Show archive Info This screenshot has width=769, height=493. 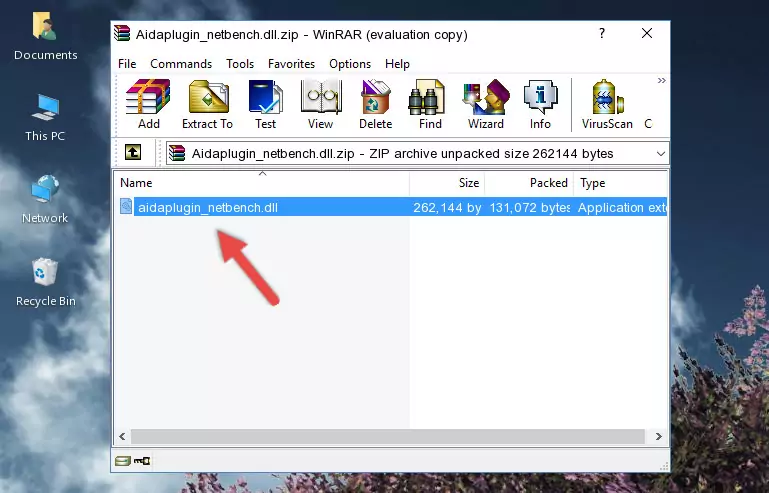pos(540,104)
